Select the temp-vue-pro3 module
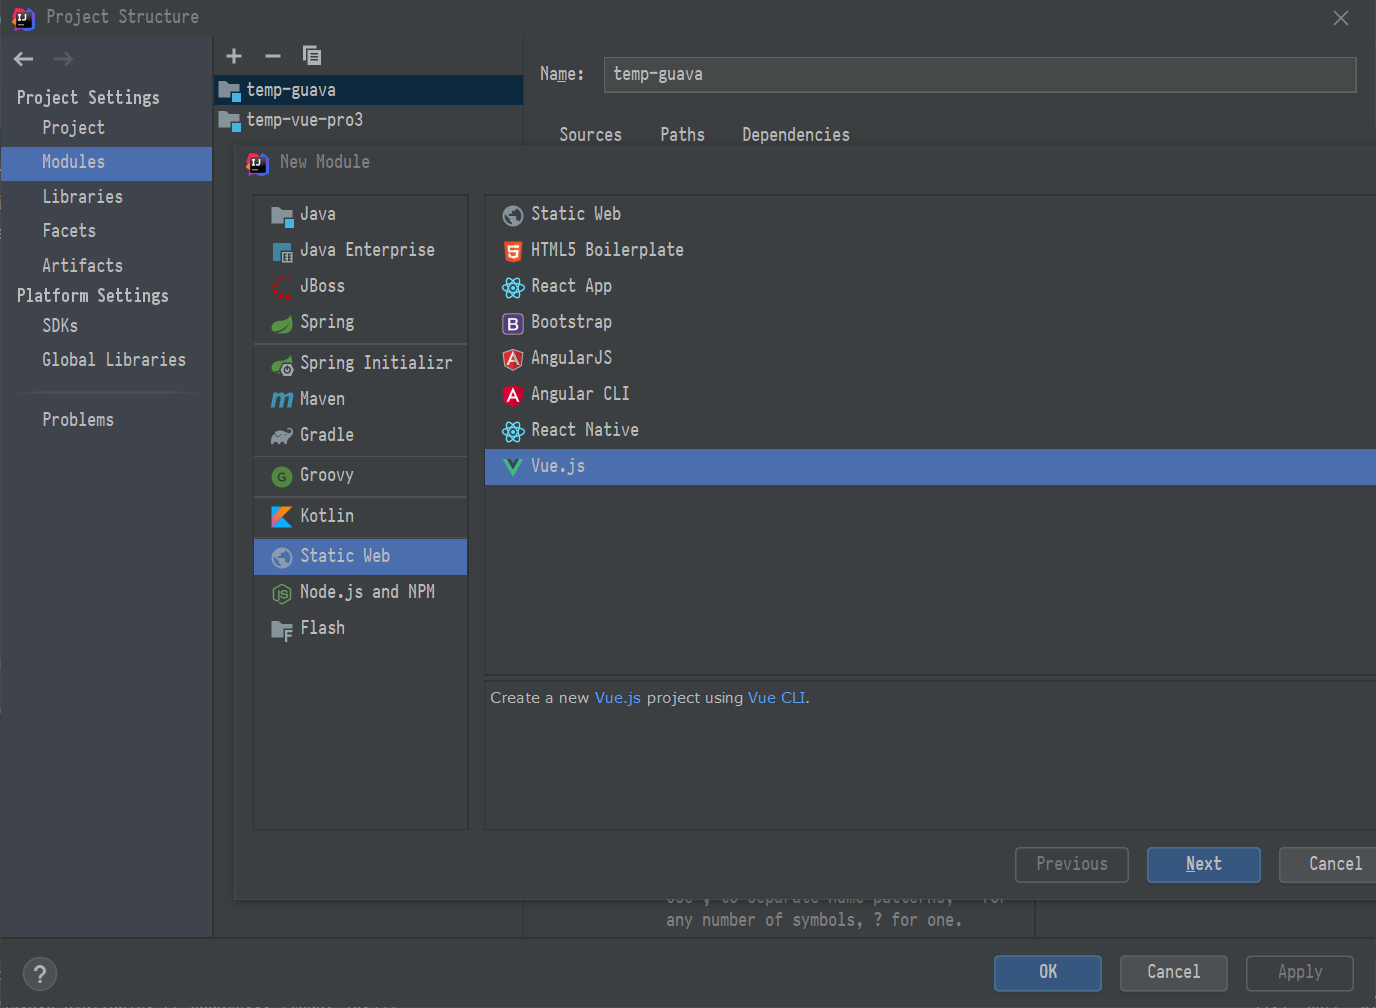Image resolution: width=1376 pixels, height=1008 pixels. click(x=368, y=120)
